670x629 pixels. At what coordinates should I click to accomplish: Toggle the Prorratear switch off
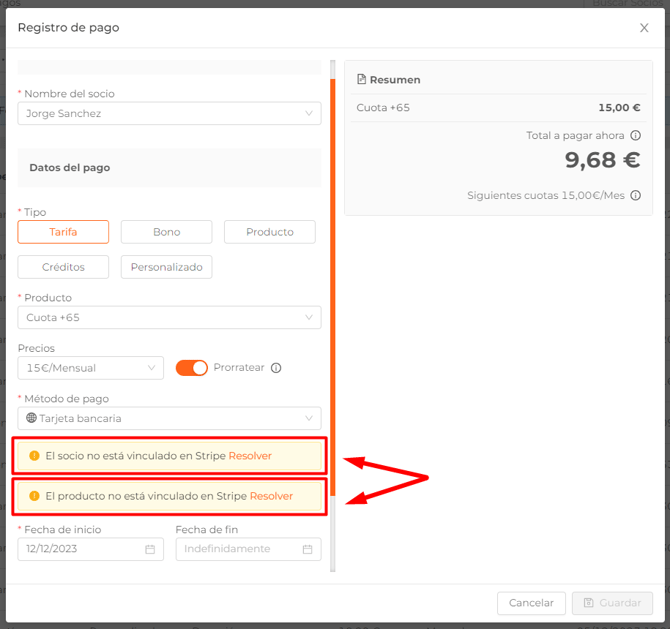(x=191, y=368)
